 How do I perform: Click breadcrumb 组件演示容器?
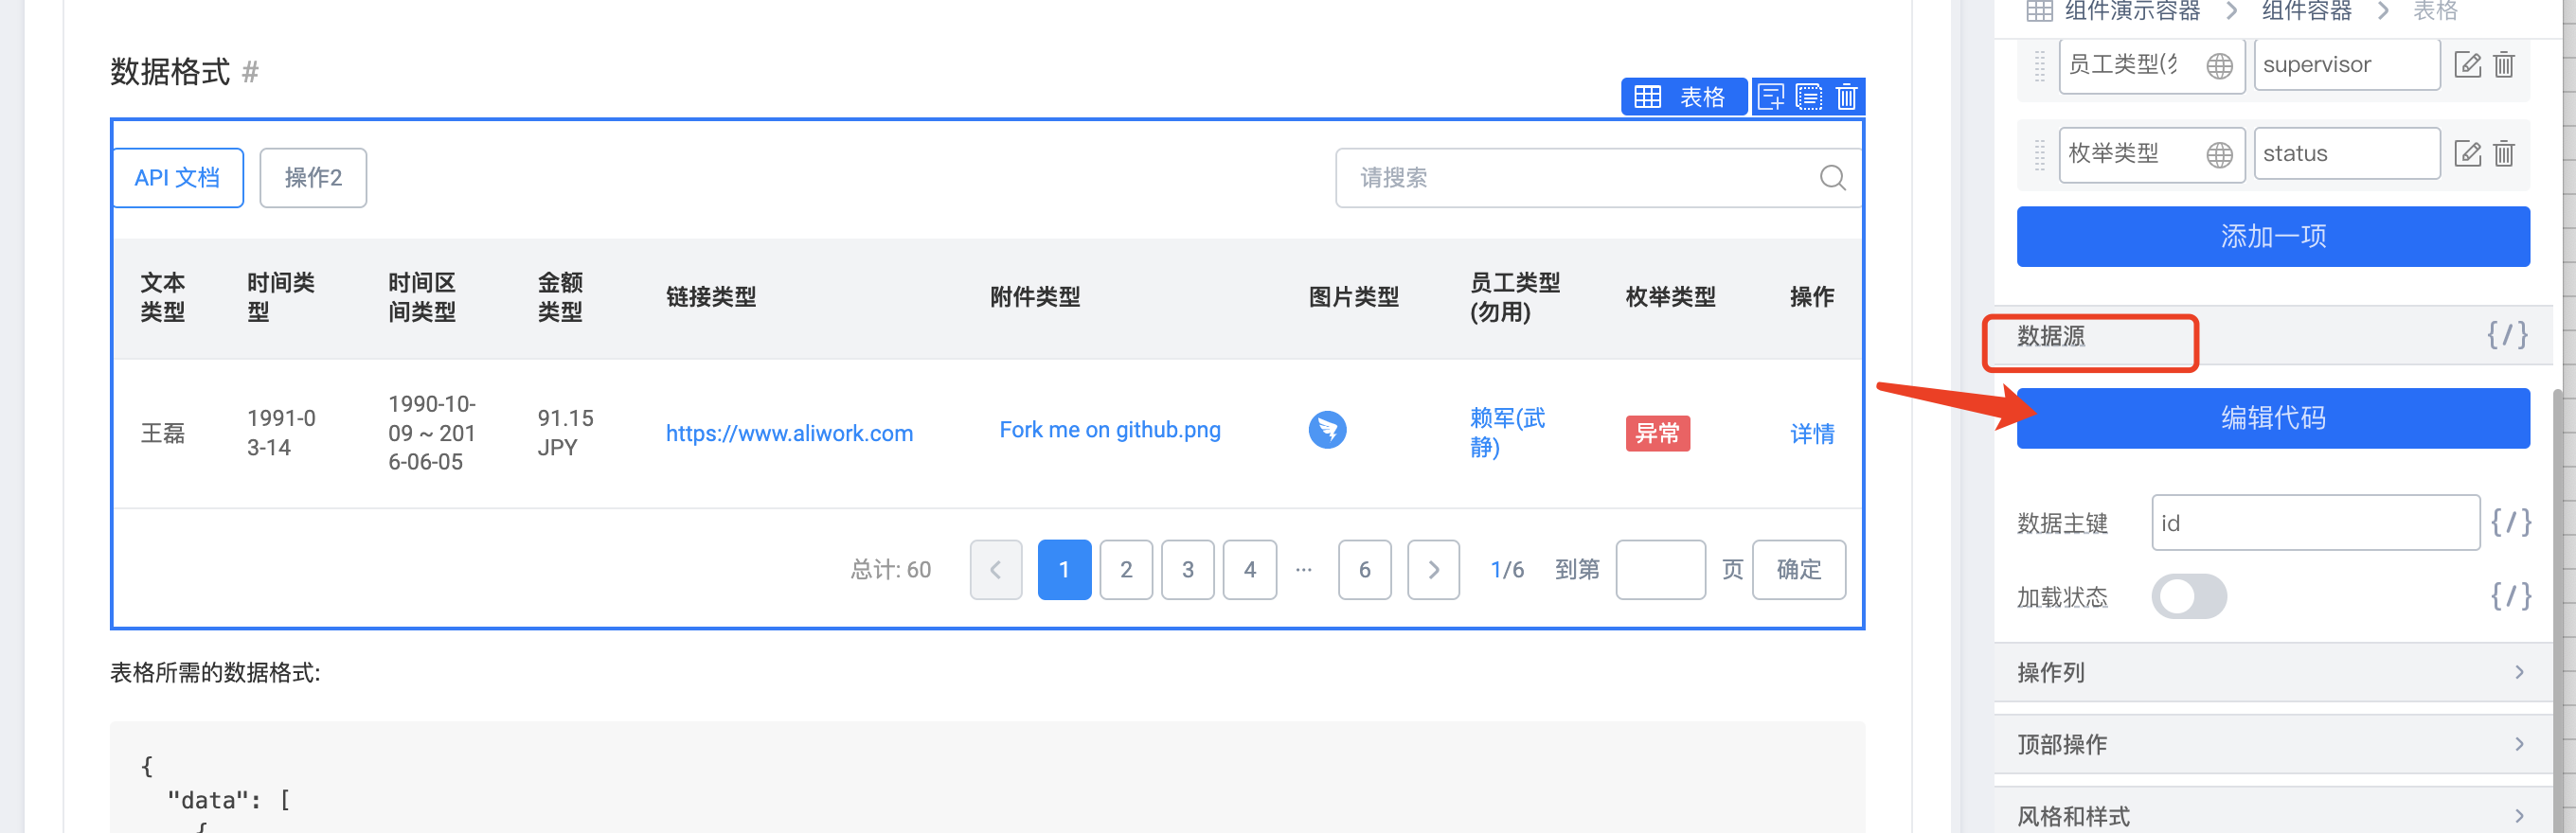tap(2132, 11)
